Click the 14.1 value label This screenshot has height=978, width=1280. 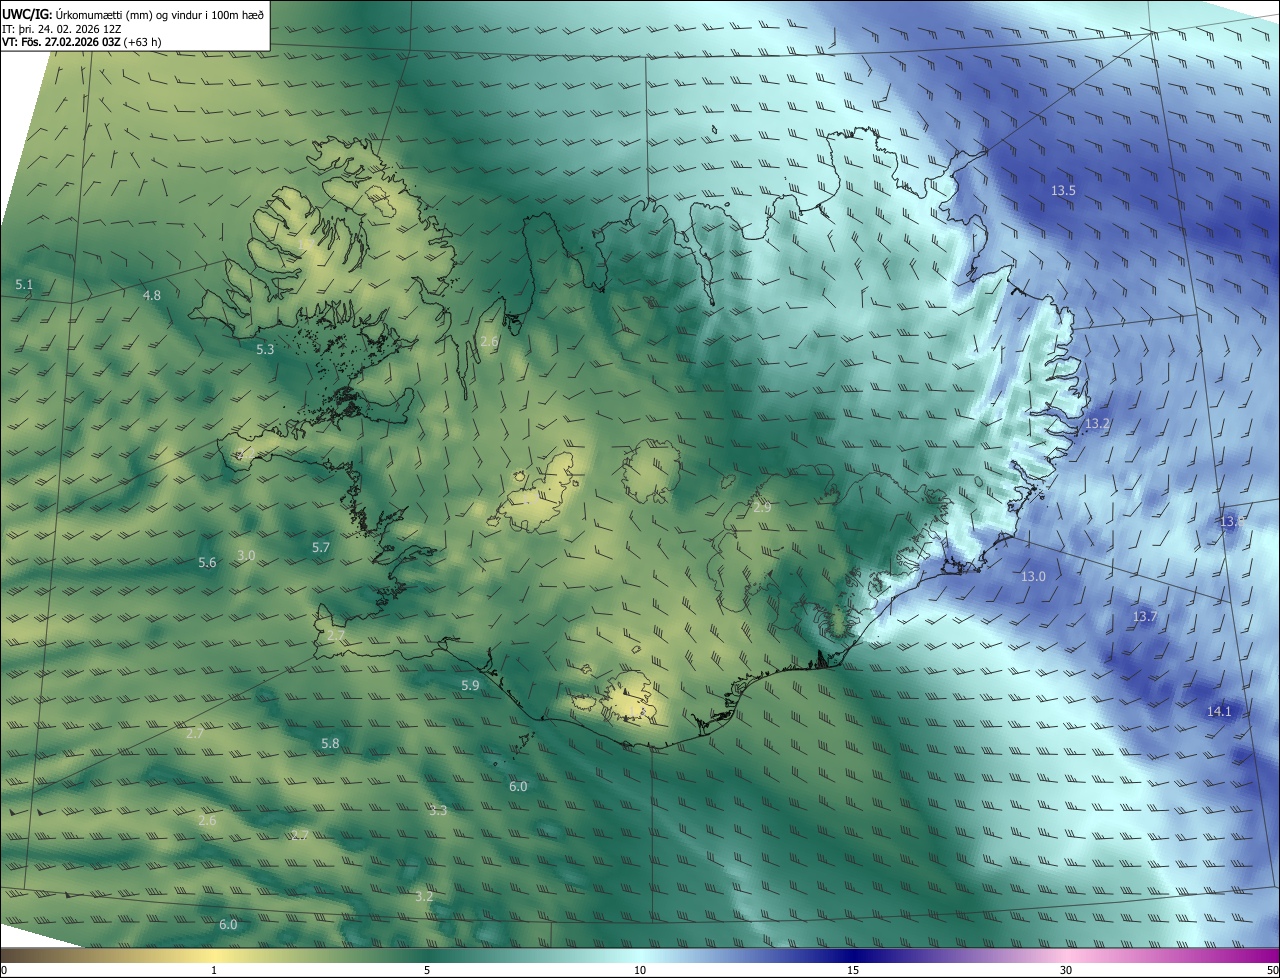1219,712
